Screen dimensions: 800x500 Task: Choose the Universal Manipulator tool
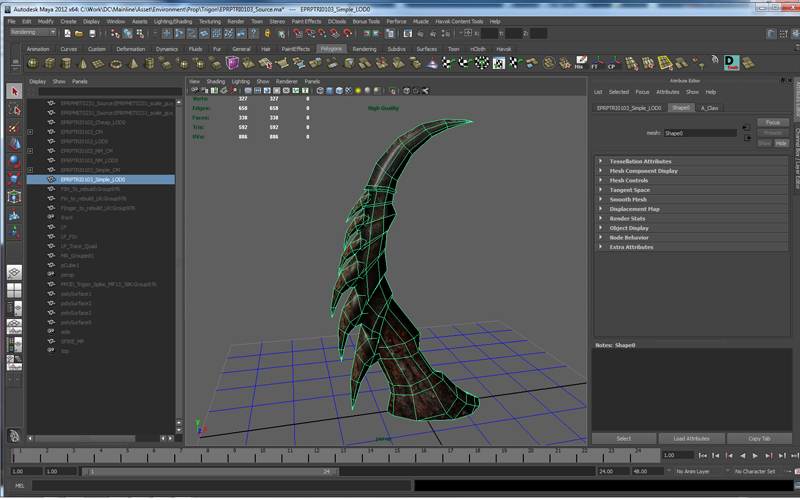coord(14,197)
